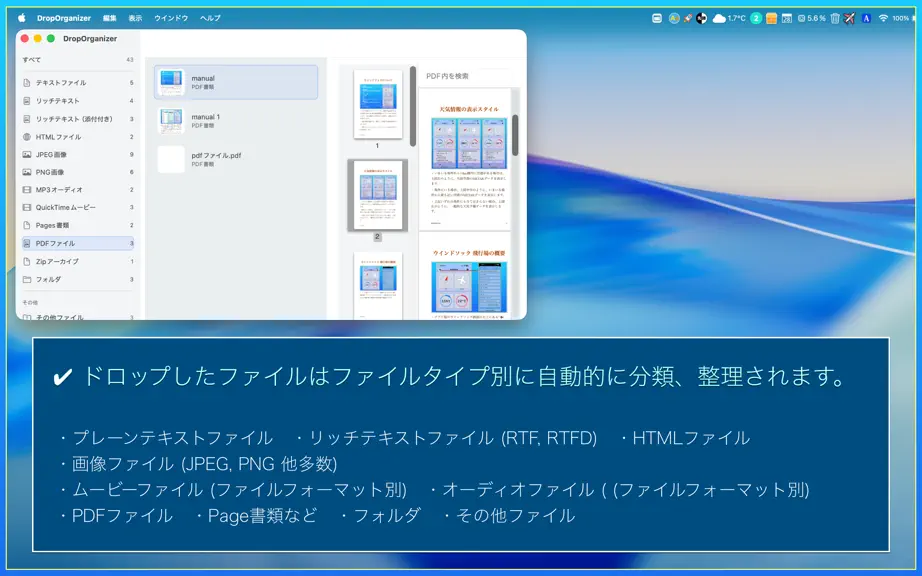922x576 pixels.
Task: Open the orange box menu bar icon
Action: coord(771,18)
